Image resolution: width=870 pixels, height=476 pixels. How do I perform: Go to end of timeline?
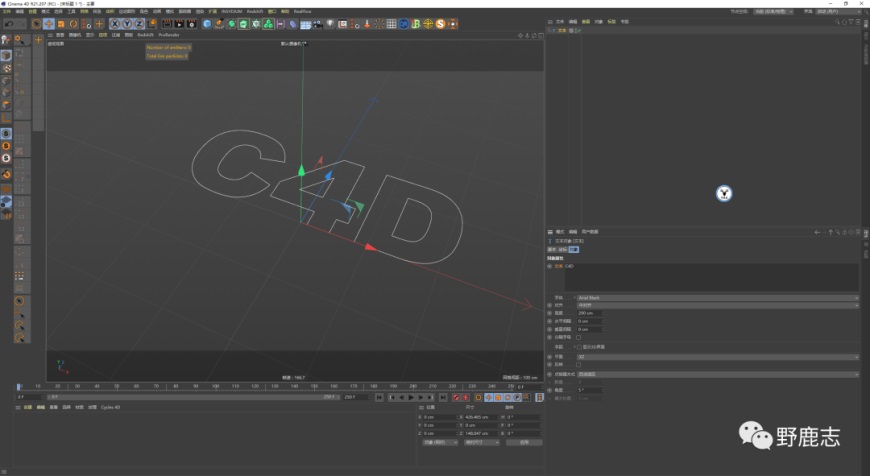443,397
